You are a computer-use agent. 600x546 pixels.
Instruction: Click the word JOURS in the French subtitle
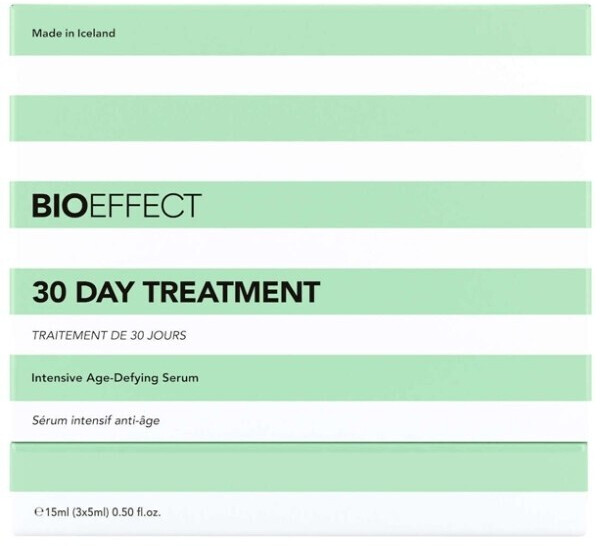165,336
